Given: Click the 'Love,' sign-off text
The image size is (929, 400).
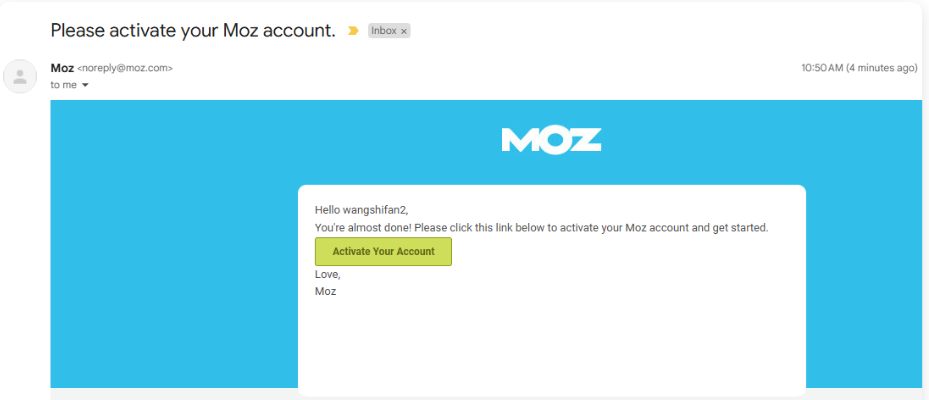Looking at the screenshot, I should (328, 274).
